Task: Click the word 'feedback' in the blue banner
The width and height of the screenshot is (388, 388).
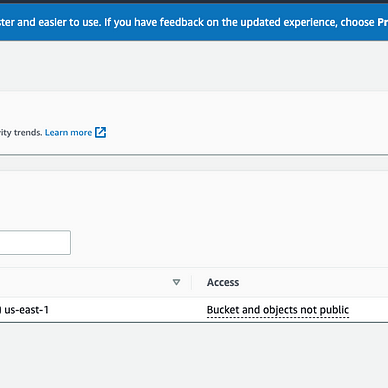Action: tap(181, 22)
